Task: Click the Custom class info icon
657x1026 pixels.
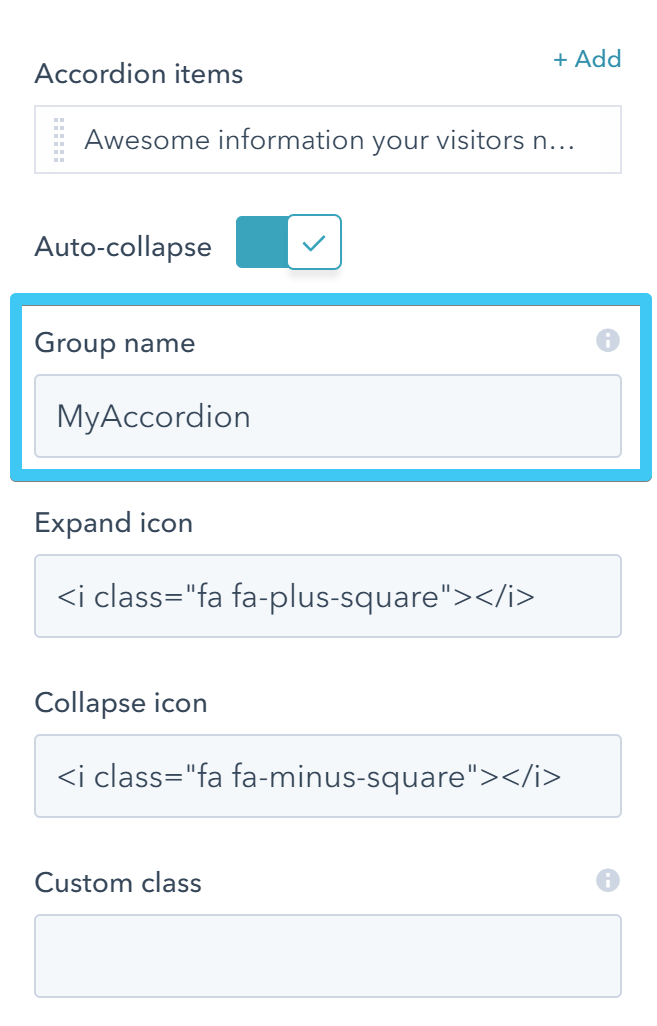Action: point(610,881)
